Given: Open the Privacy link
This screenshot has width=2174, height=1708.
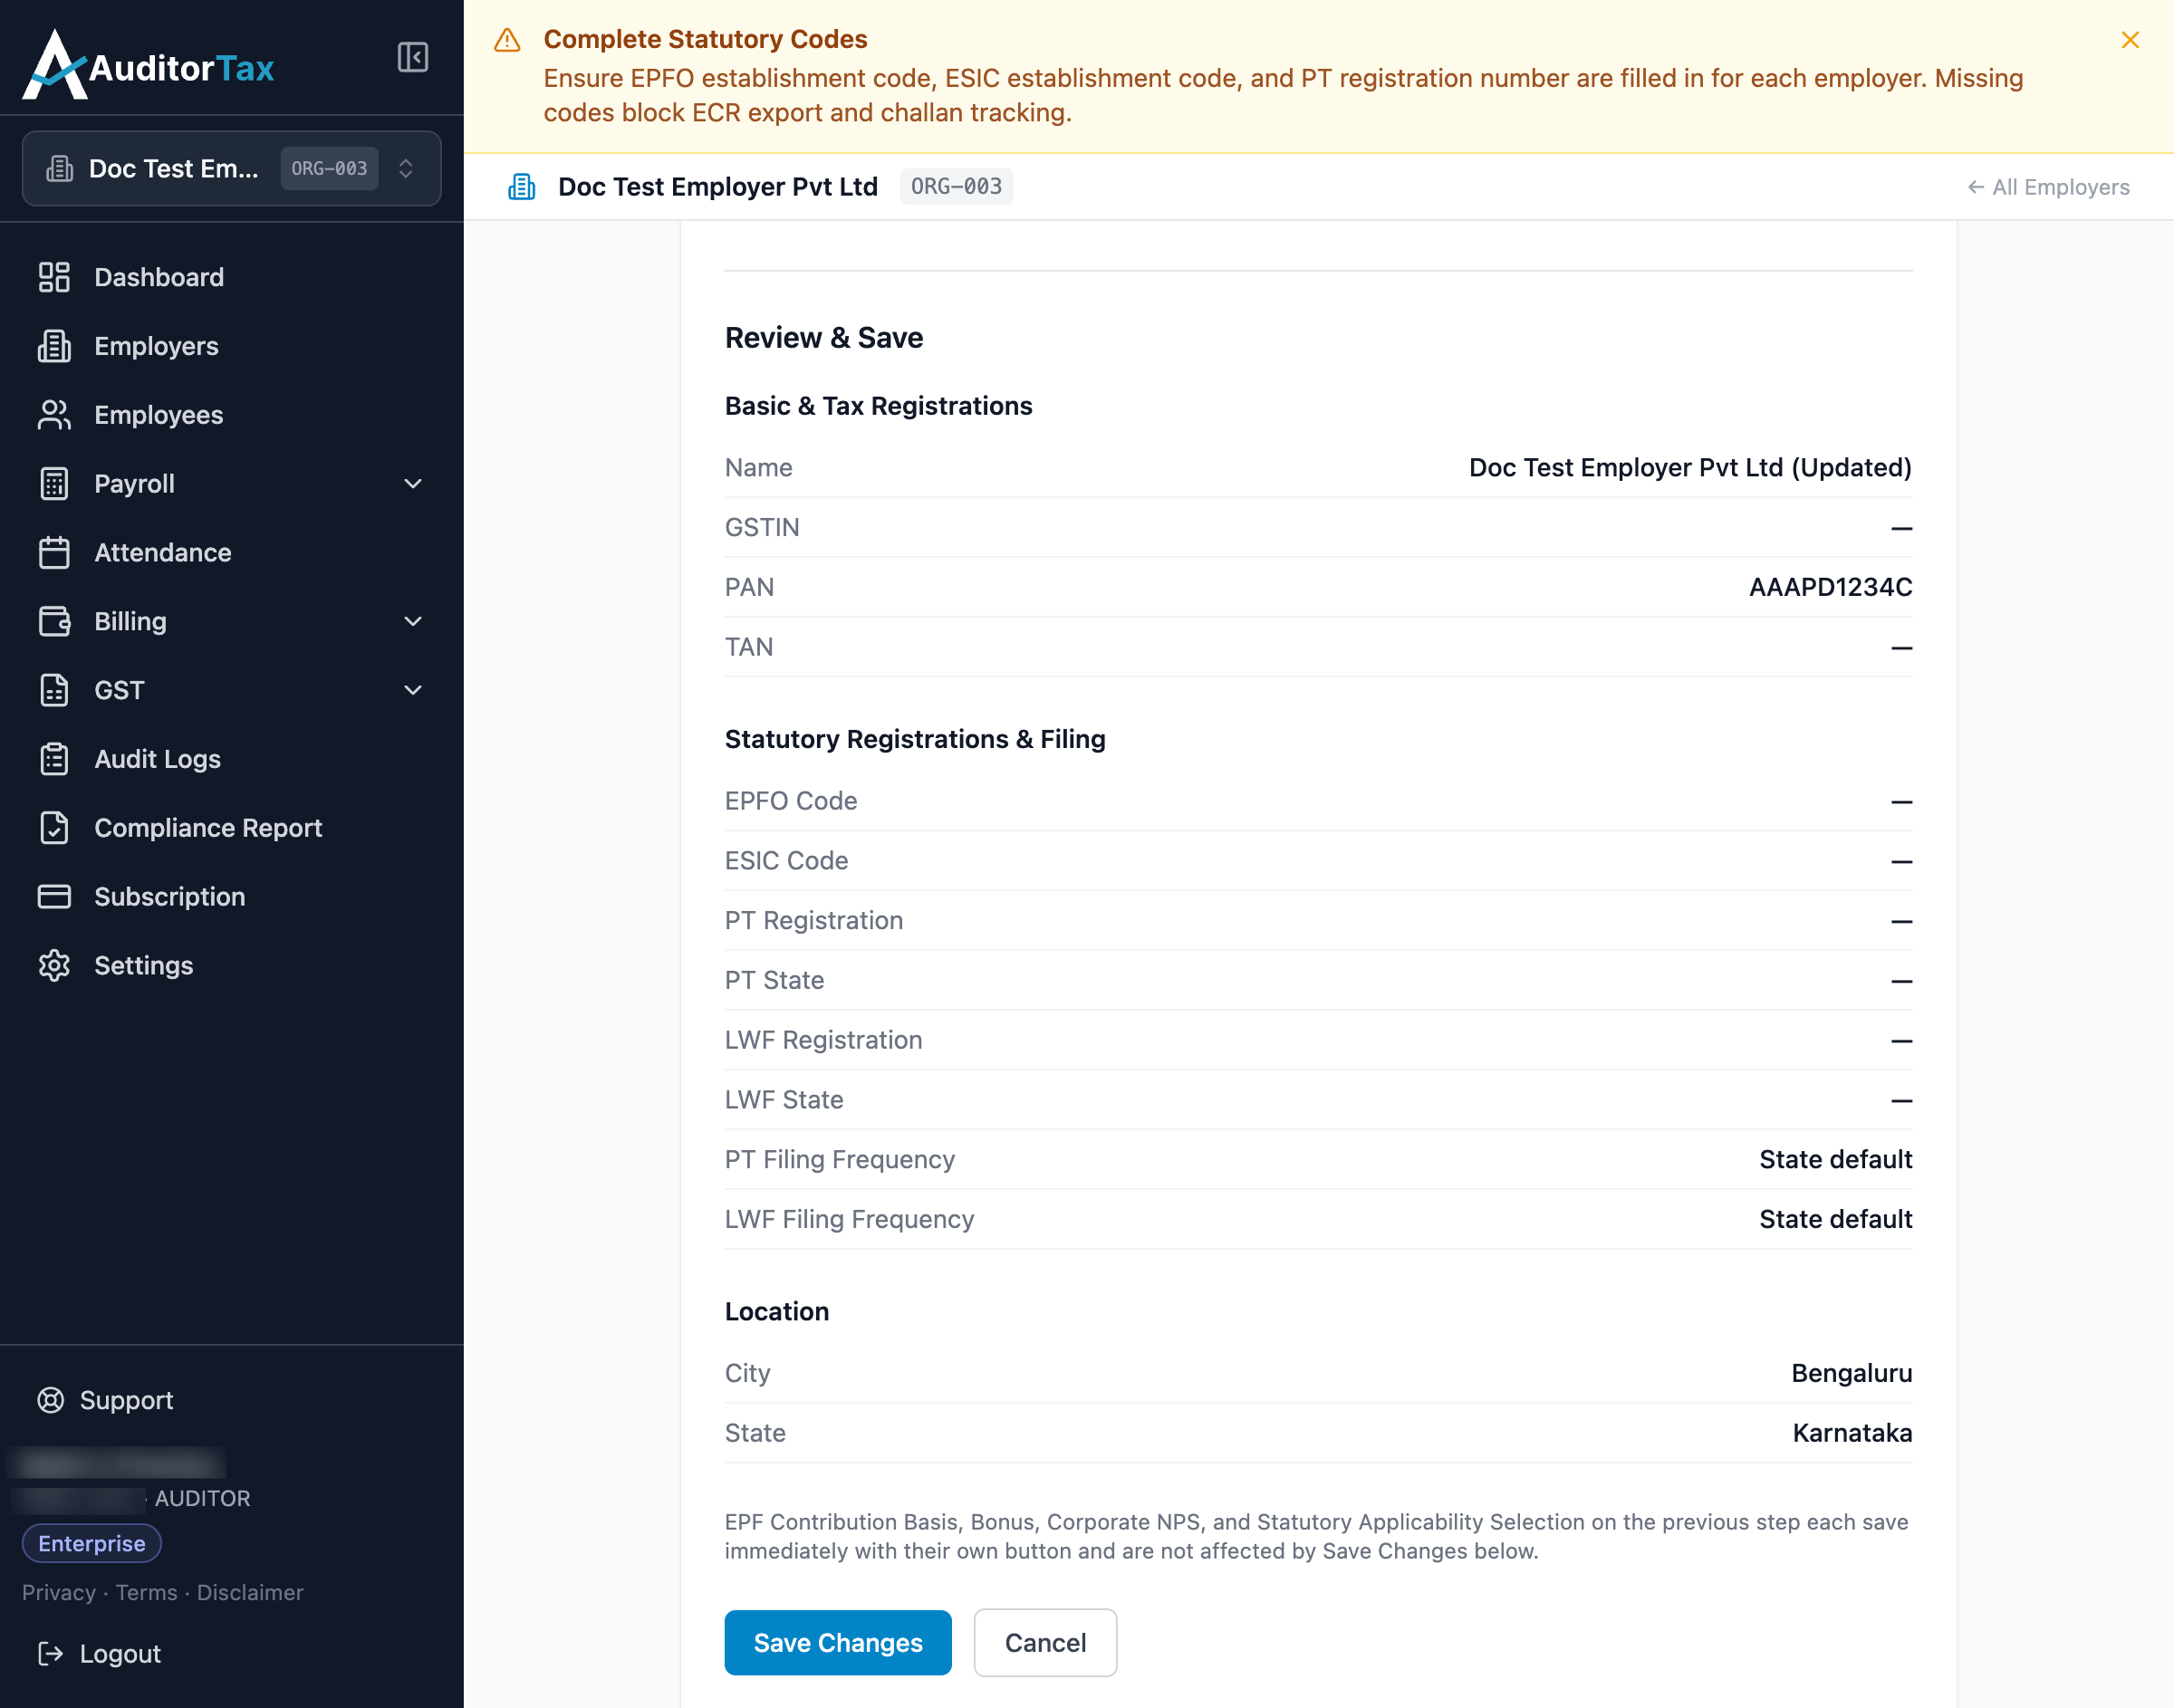Looking at the screenshot, I should (x=59, y=1592).
